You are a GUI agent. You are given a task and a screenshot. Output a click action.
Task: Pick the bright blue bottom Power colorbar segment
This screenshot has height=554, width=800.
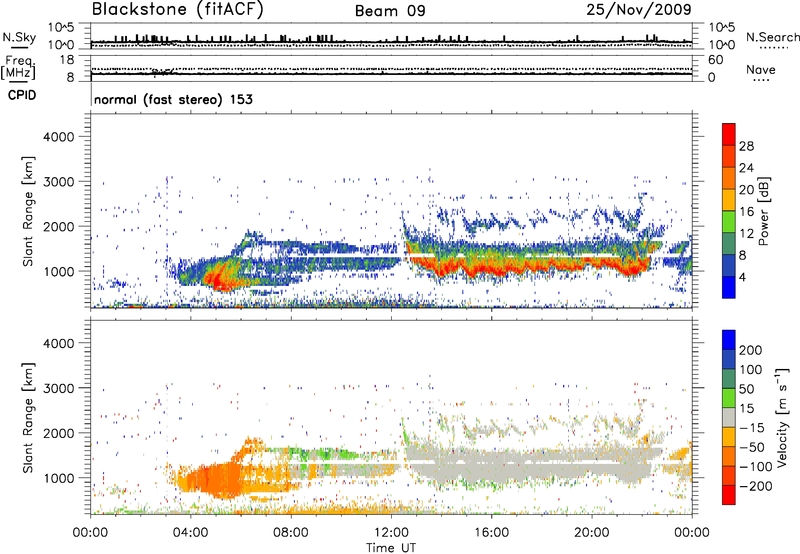point(729,287)
